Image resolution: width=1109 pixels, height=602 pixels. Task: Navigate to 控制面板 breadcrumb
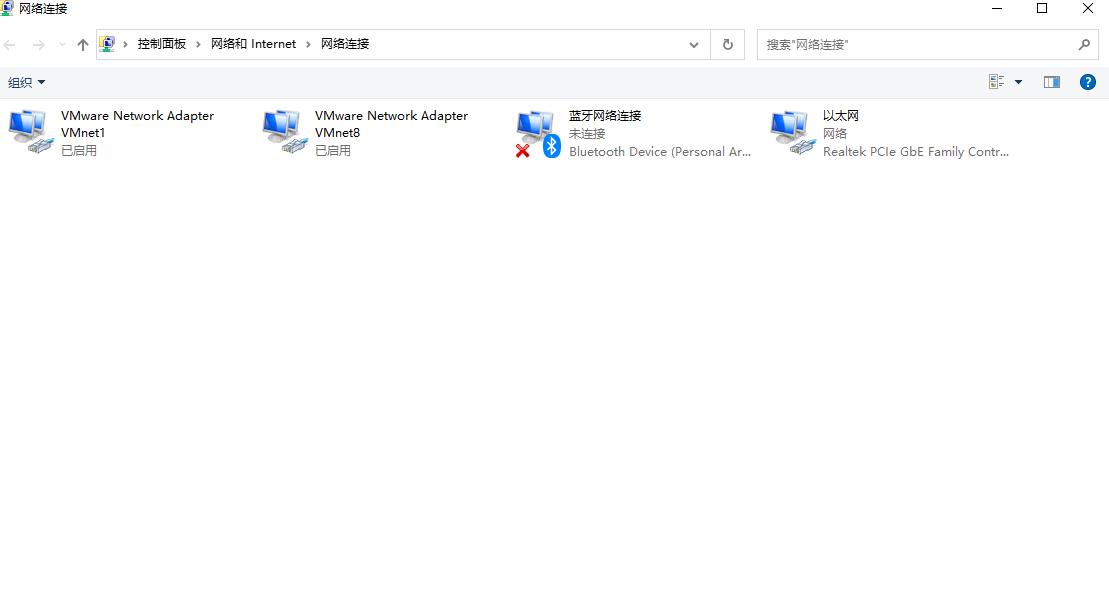pyautogui.click(x=162, y=44)
